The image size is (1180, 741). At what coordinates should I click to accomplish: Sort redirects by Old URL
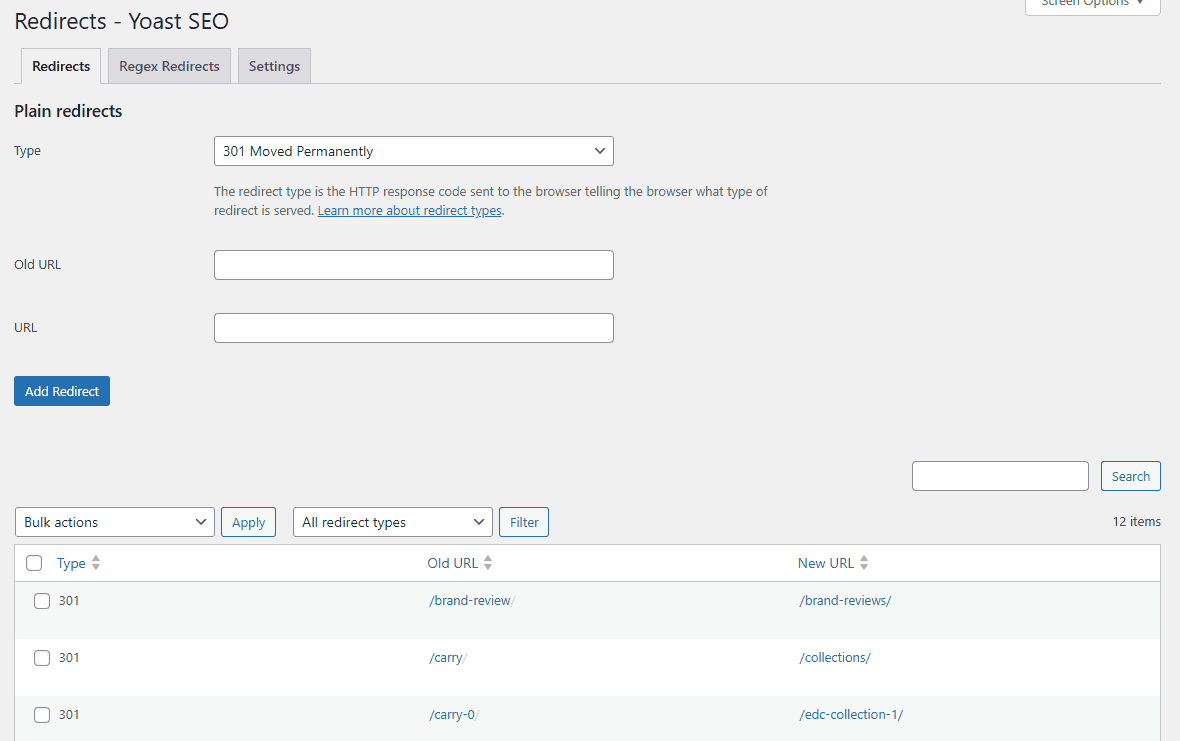pos(452,563)
